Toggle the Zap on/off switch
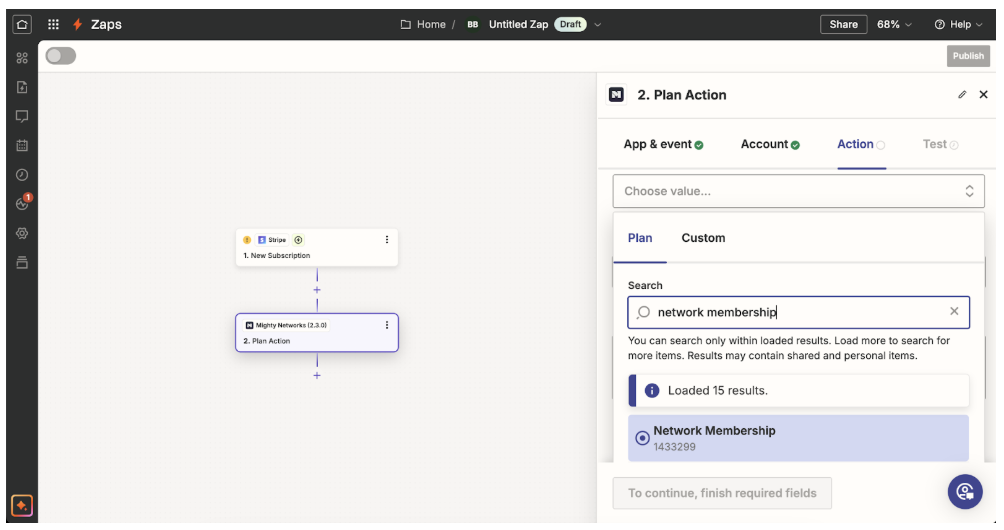 coord(61,56)
